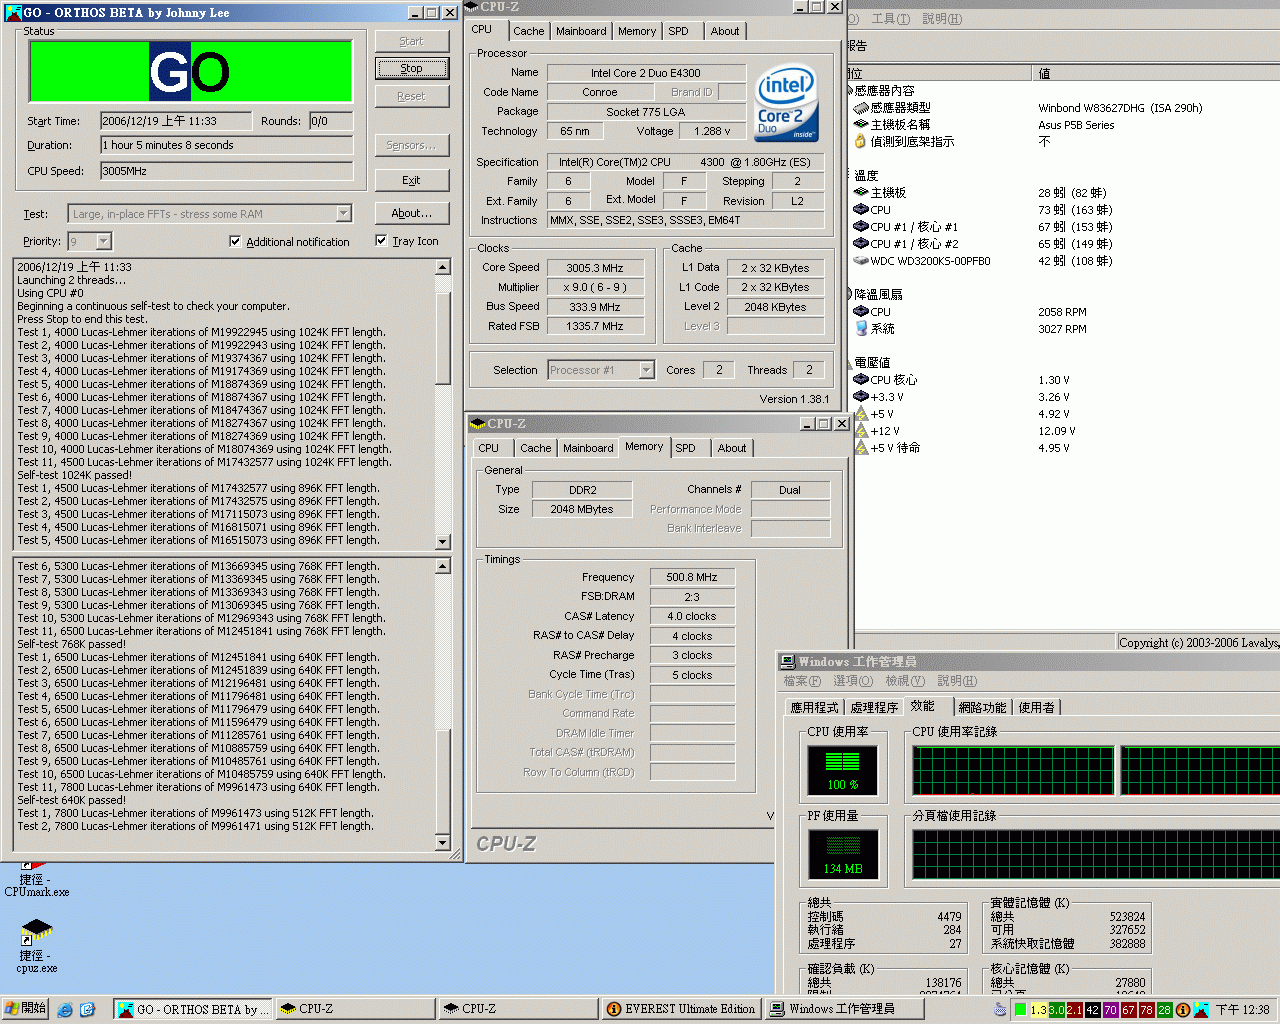The image size is (1280, 1024).
Task: Open the CPUmark.exe desktop shortcut
Action: [x=36, y=878]
